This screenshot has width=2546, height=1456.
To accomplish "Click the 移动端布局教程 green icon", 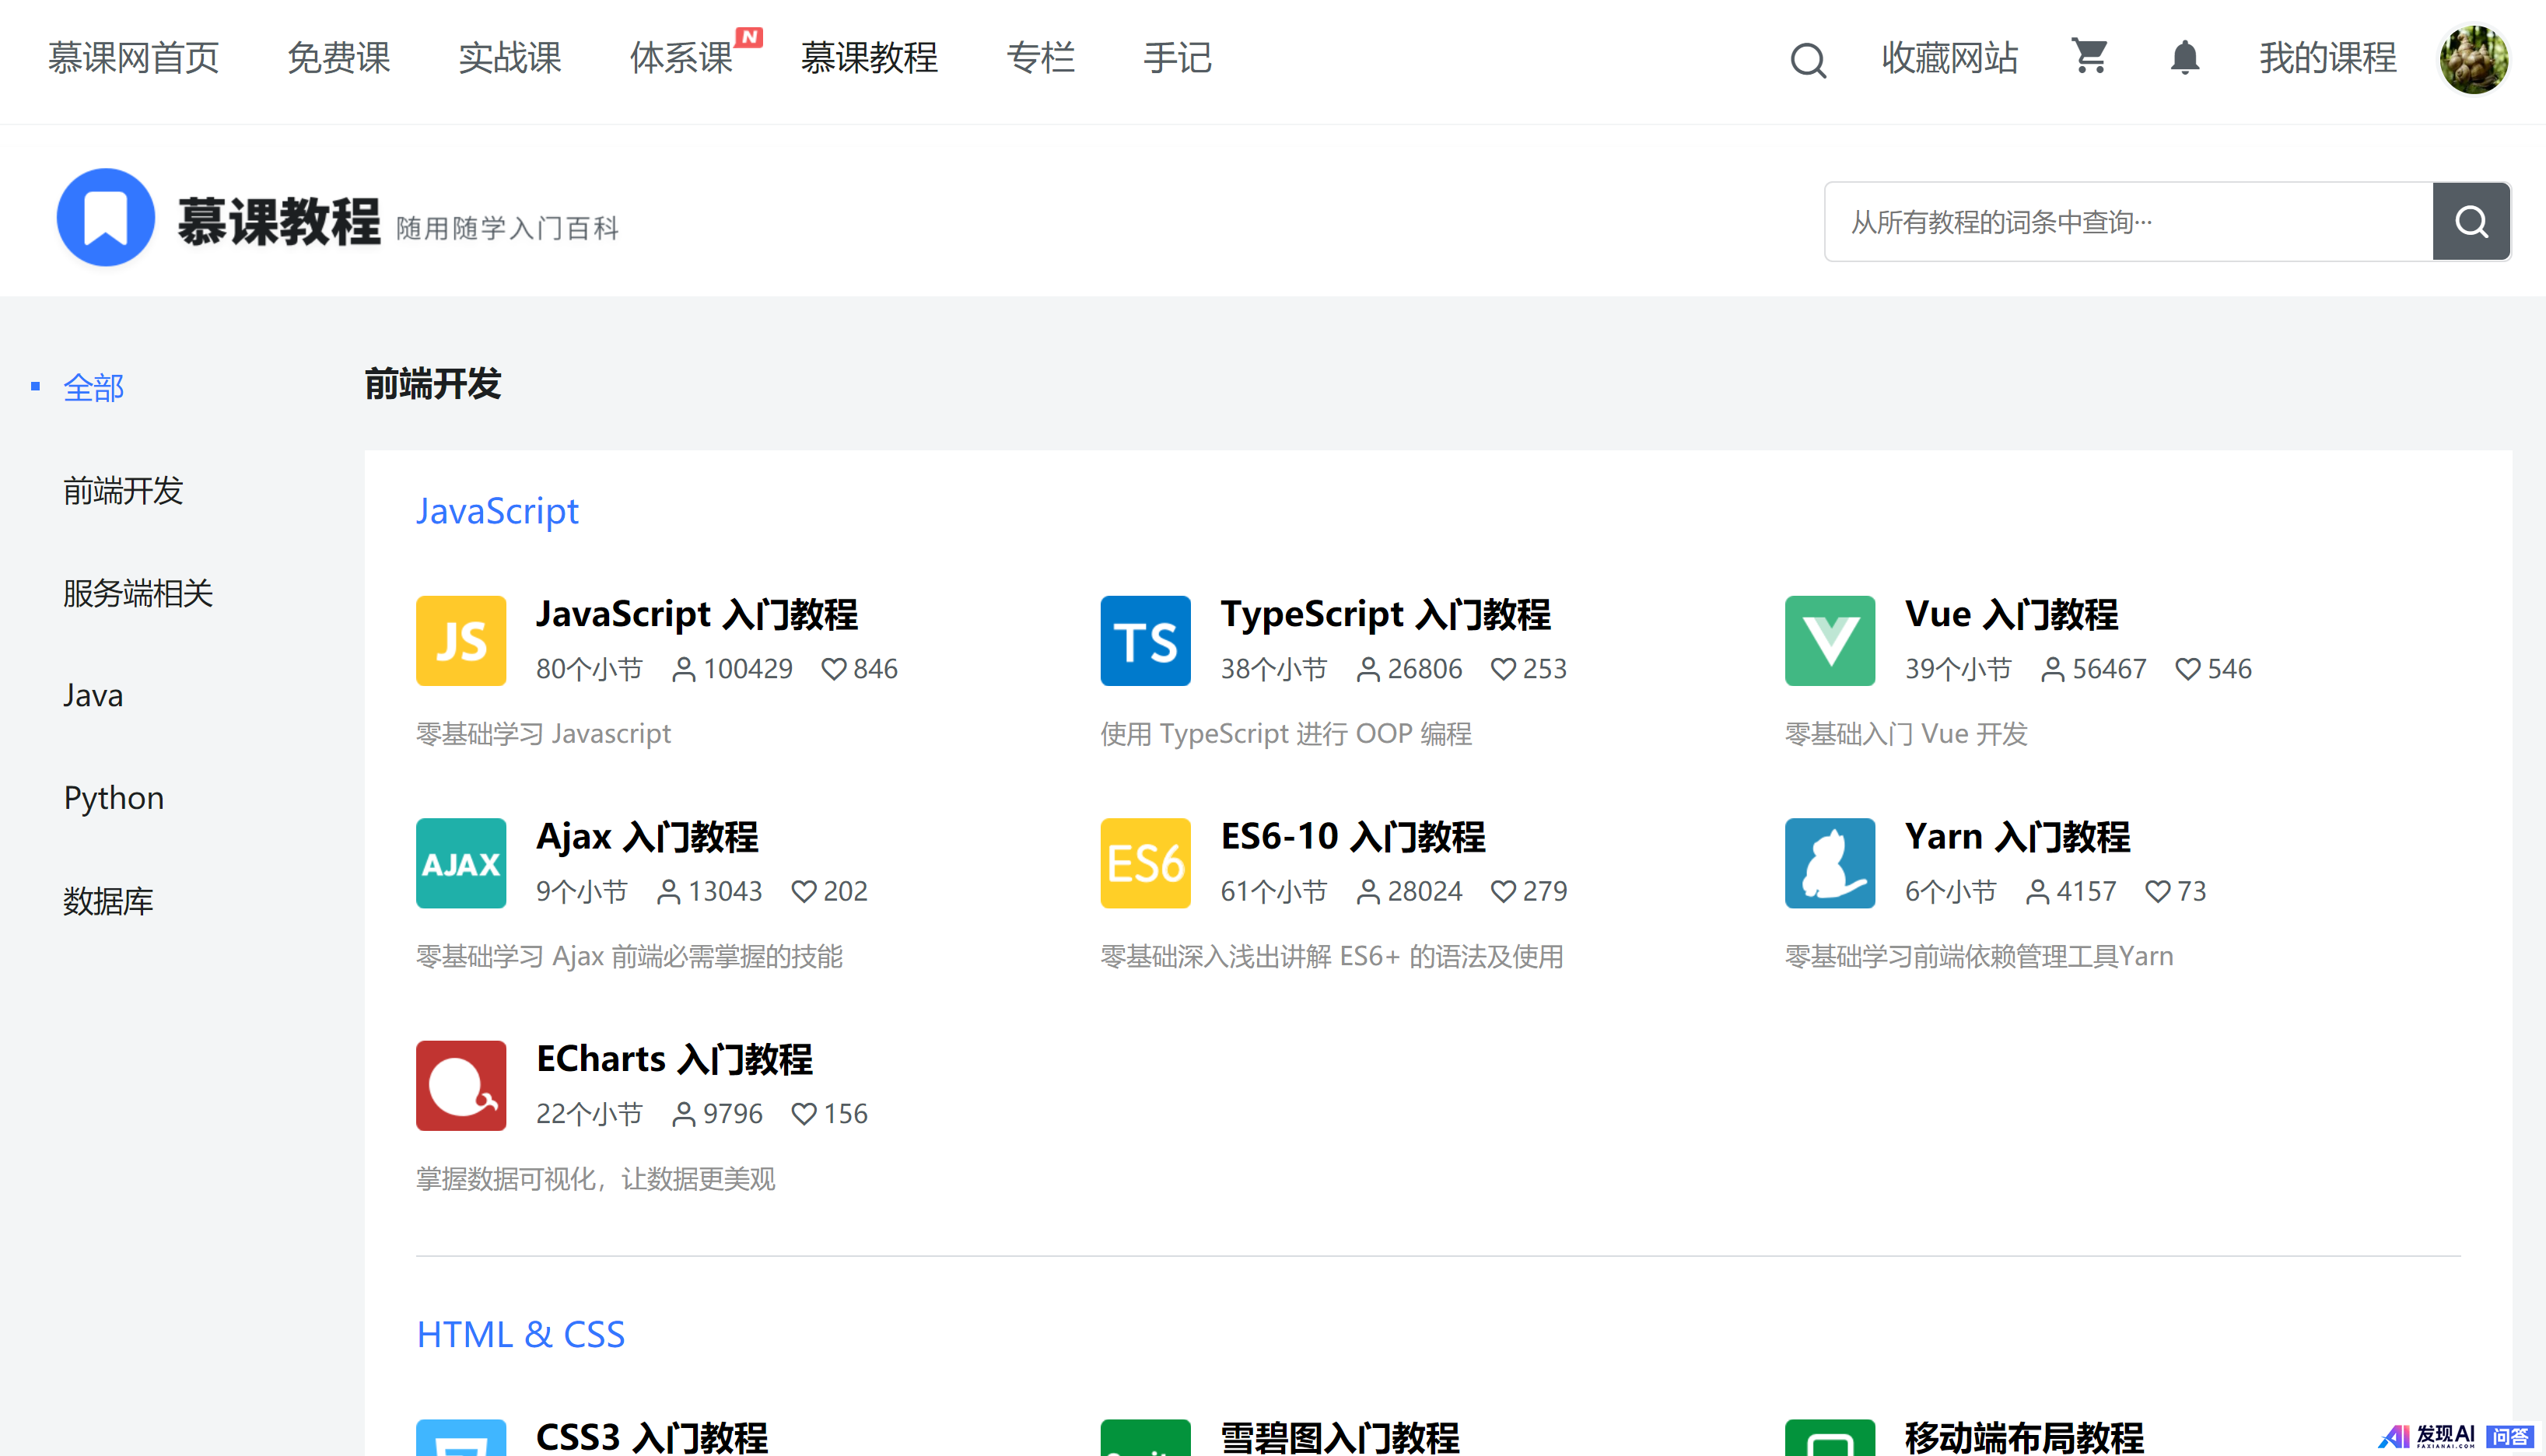I will coord(1829,1437).
